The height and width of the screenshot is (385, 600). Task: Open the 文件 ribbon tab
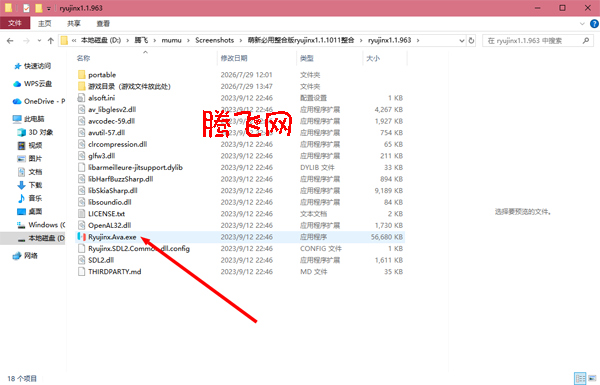(15, 23)
